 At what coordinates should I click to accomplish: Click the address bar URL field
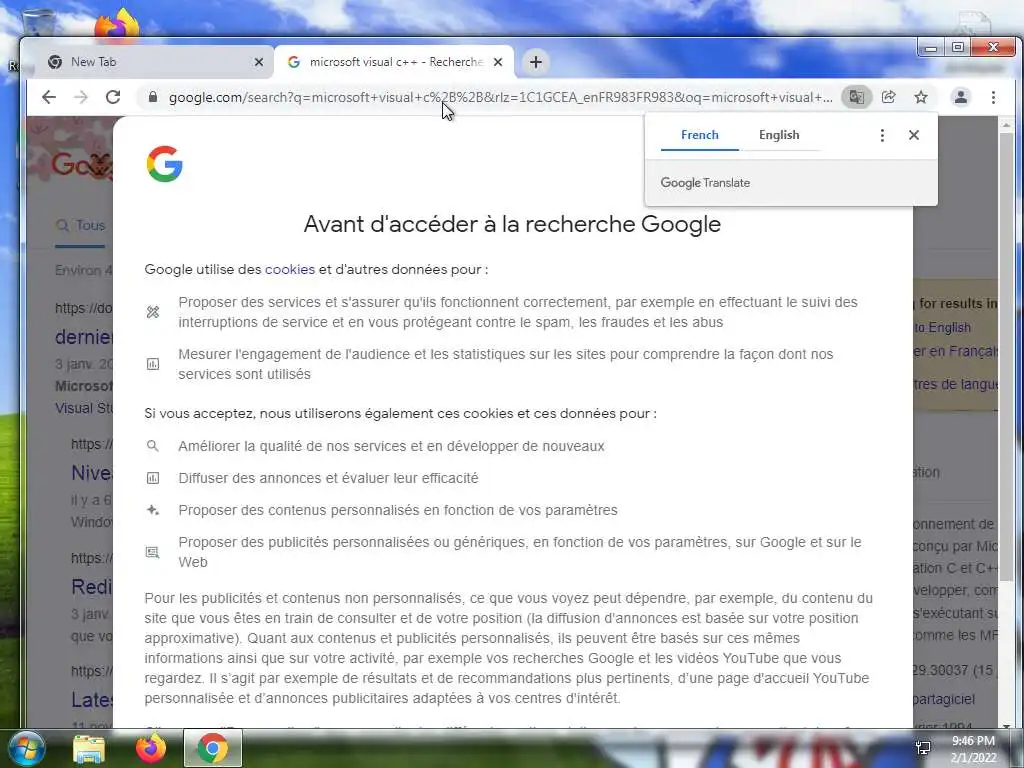point(500,97)
